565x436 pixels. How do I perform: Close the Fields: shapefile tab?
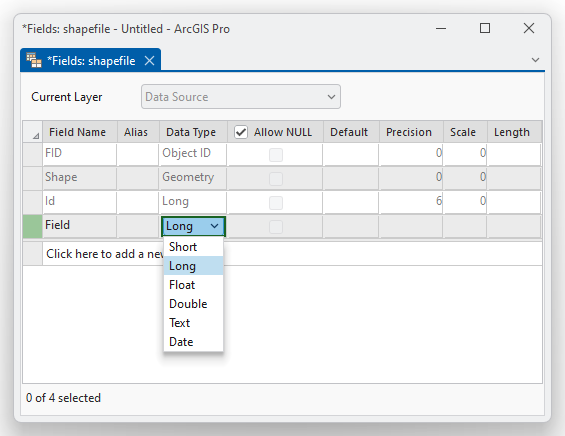tap(150, 61)
